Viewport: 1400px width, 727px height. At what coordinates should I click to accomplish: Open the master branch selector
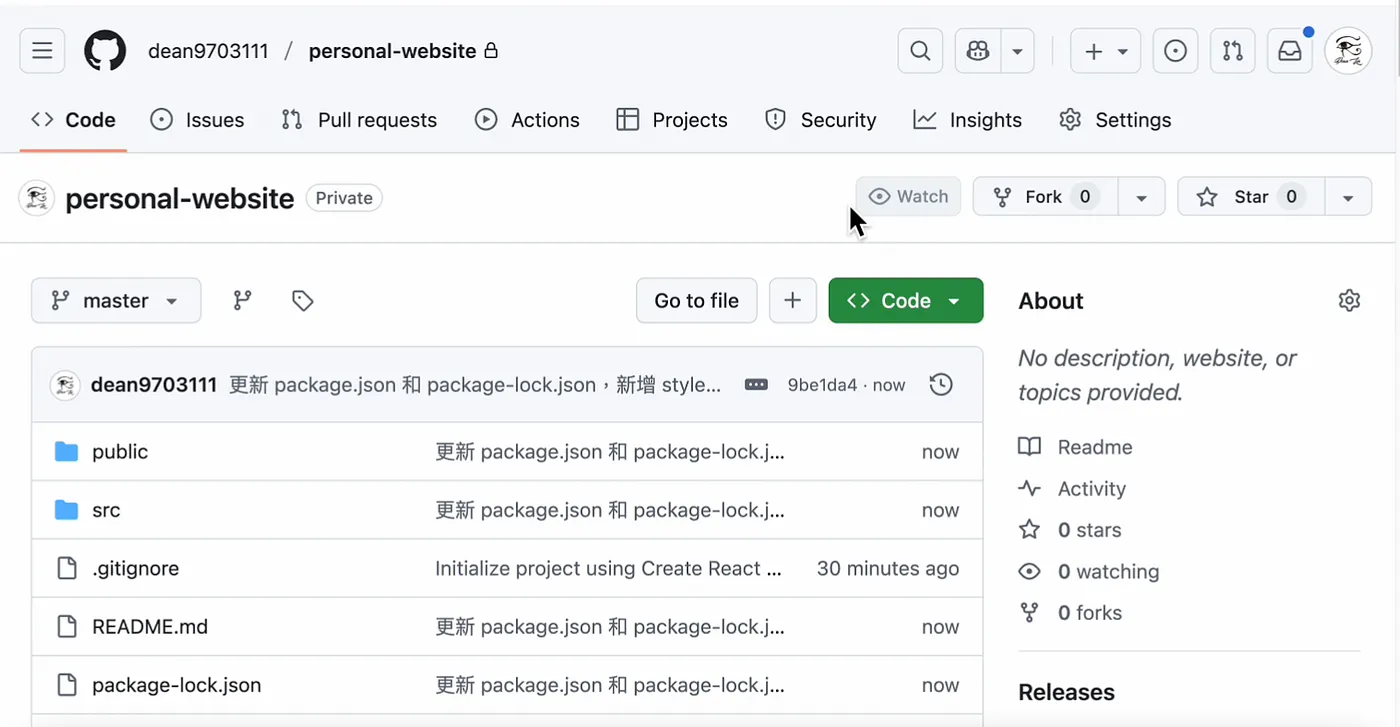click(x=116, y=301)
